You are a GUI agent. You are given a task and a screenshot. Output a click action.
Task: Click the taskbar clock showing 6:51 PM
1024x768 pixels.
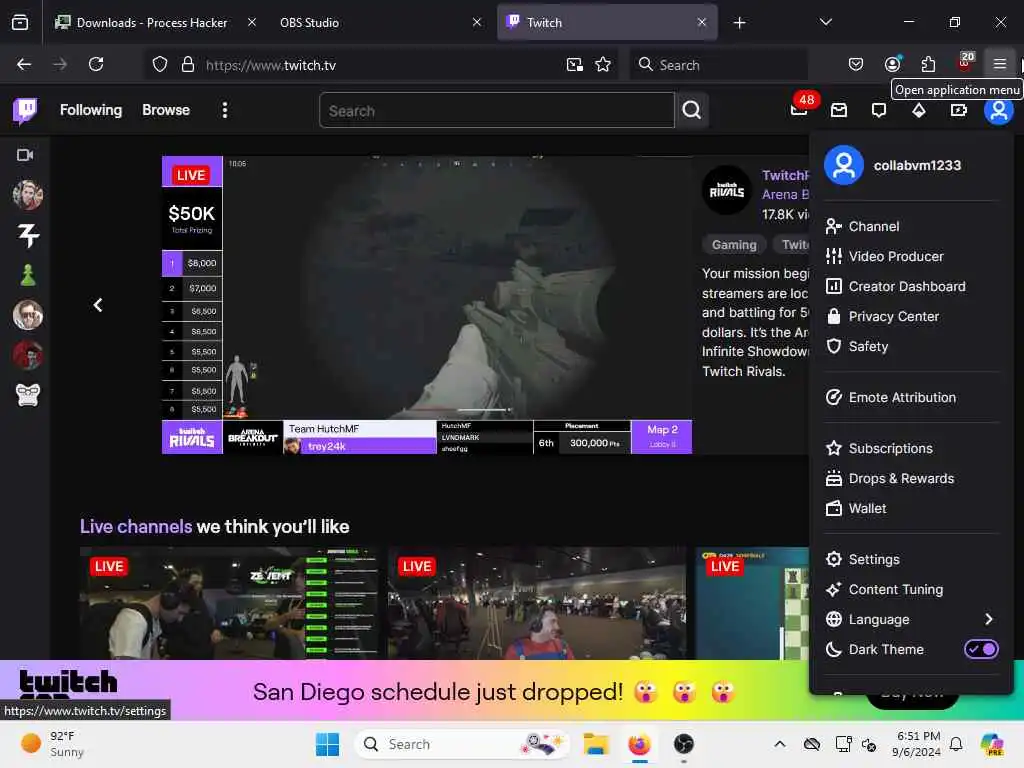[918, 744]
